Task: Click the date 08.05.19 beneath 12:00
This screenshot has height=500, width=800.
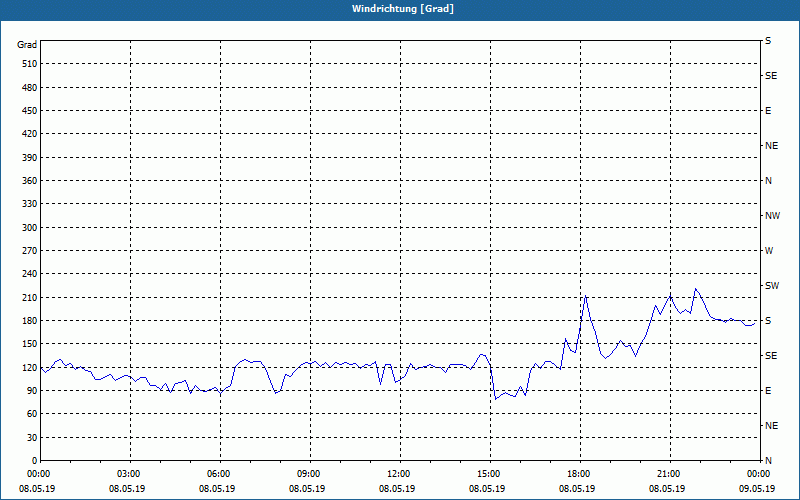Action: pyautogui.click(x=397, y=488)
